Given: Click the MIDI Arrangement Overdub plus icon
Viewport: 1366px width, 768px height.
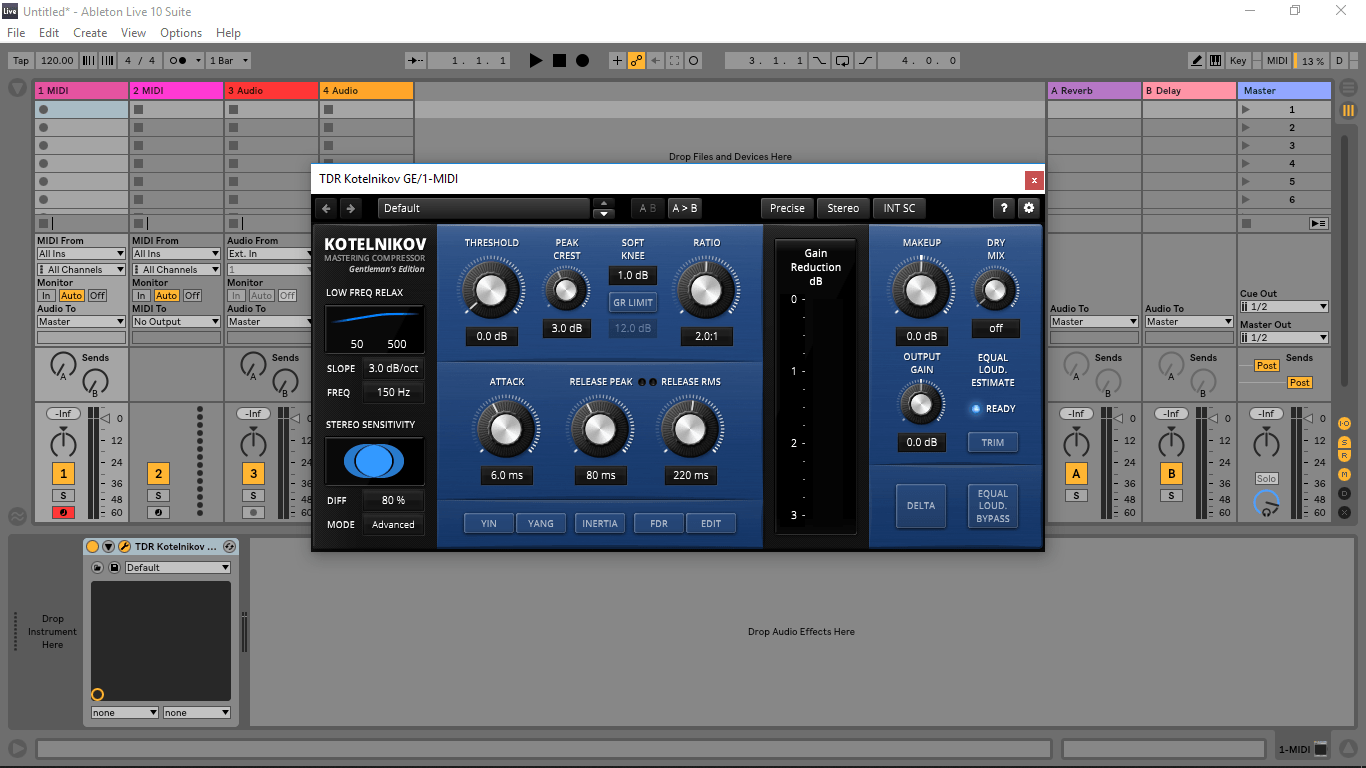Looking at the screenshot, I should coord(617,61).
